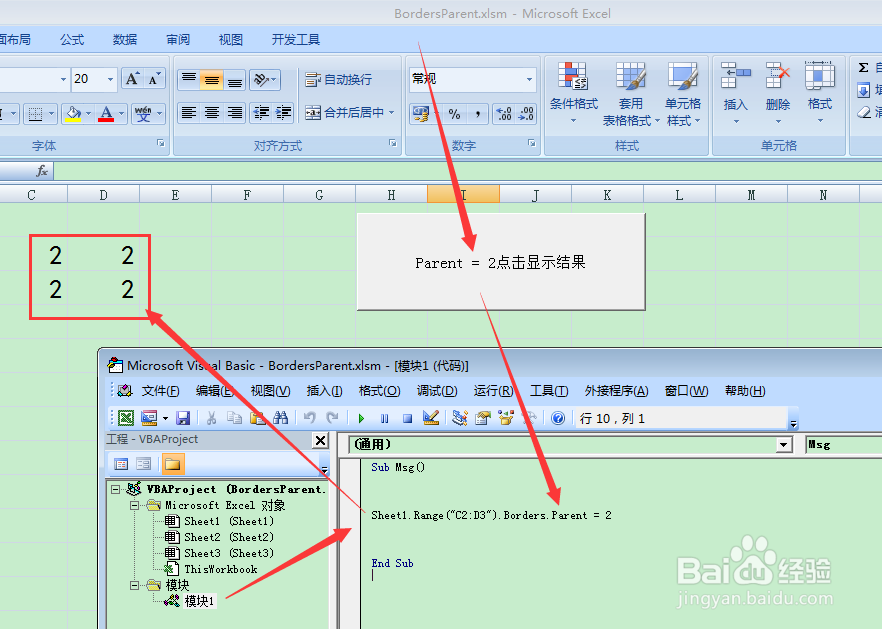Click the VBA help question mark icon
This screenshot has width=882, height=629.
557,418
